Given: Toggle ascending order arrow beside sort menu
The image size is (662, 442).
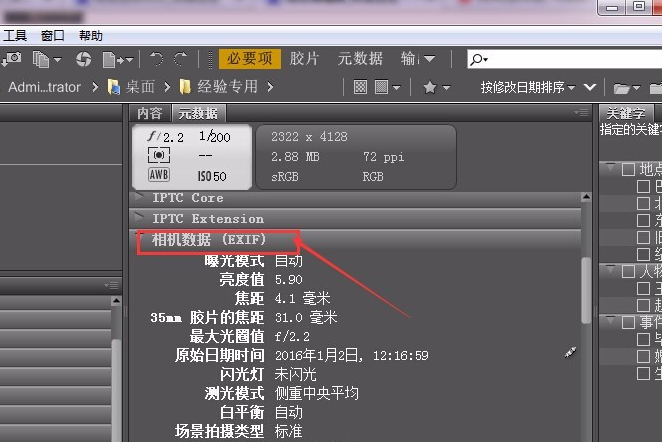Looking at the screenshot, I should (x=590, y=87).
